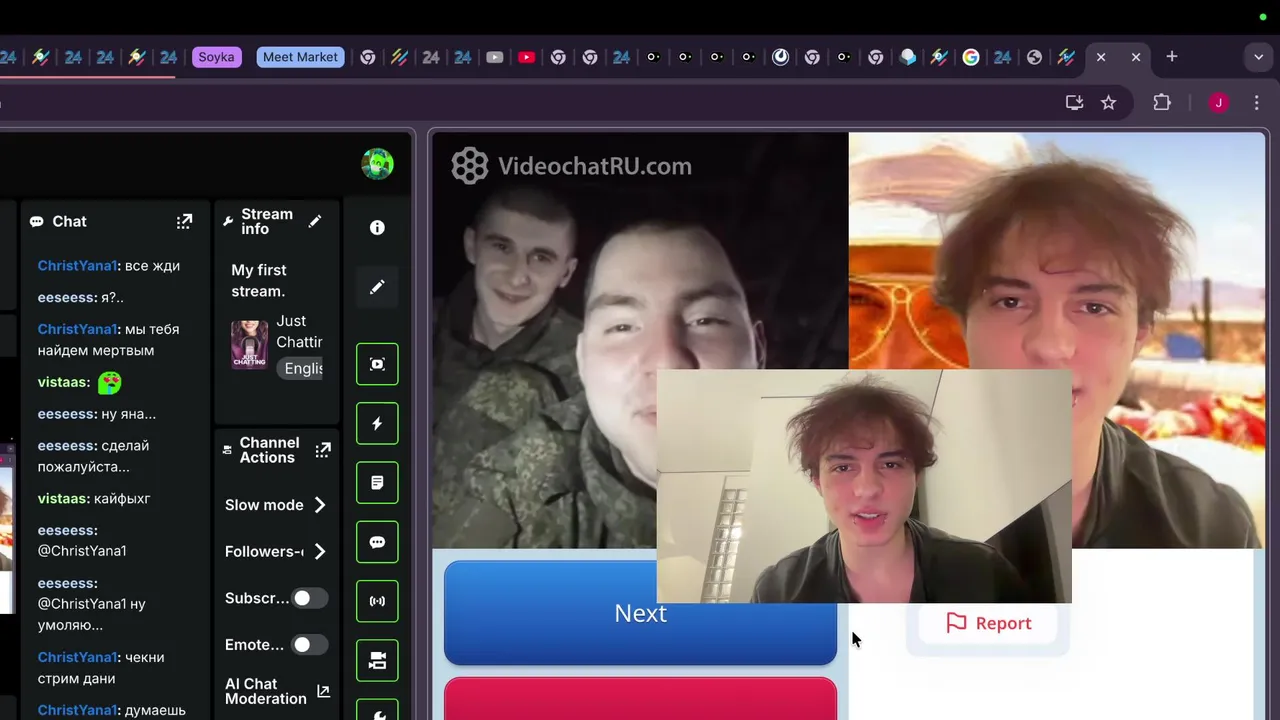1280x720 pixels.
Task: Click the screen capture icon in sidebar
Action: coord(377,364)
